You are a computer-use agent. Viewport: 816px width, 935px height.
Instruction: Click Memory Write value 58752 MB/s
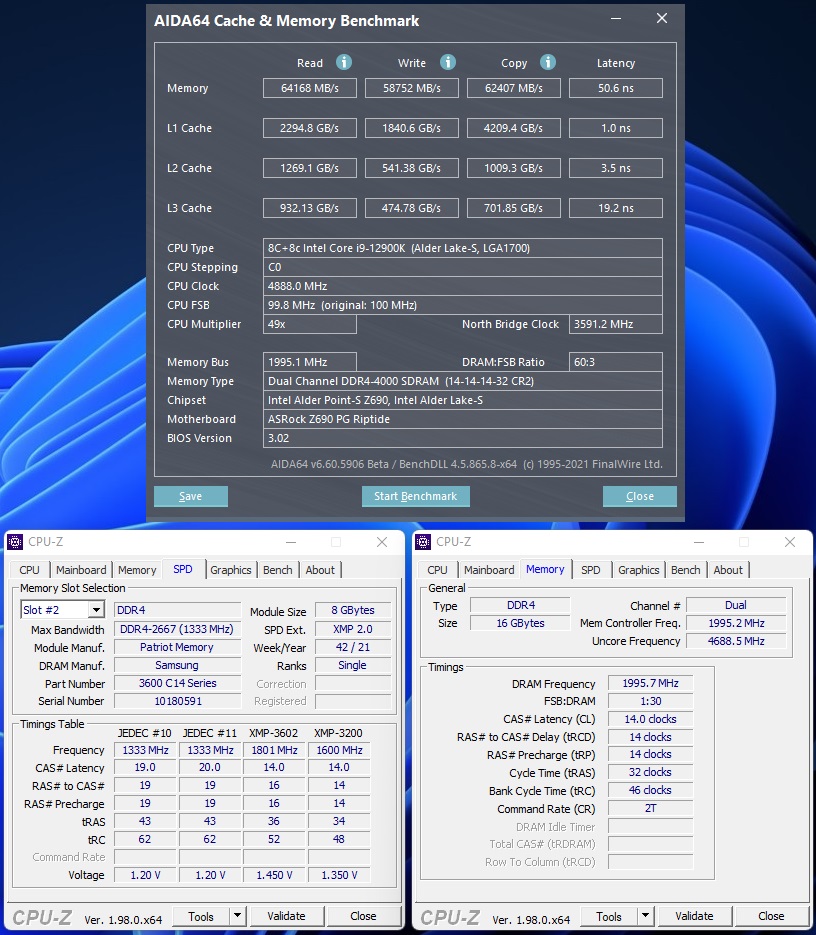click(412, 88)
